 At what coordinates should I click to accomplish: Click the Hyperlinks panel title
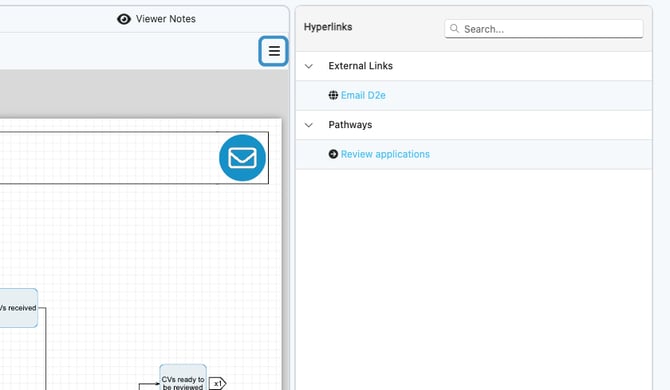coord(328,27)
